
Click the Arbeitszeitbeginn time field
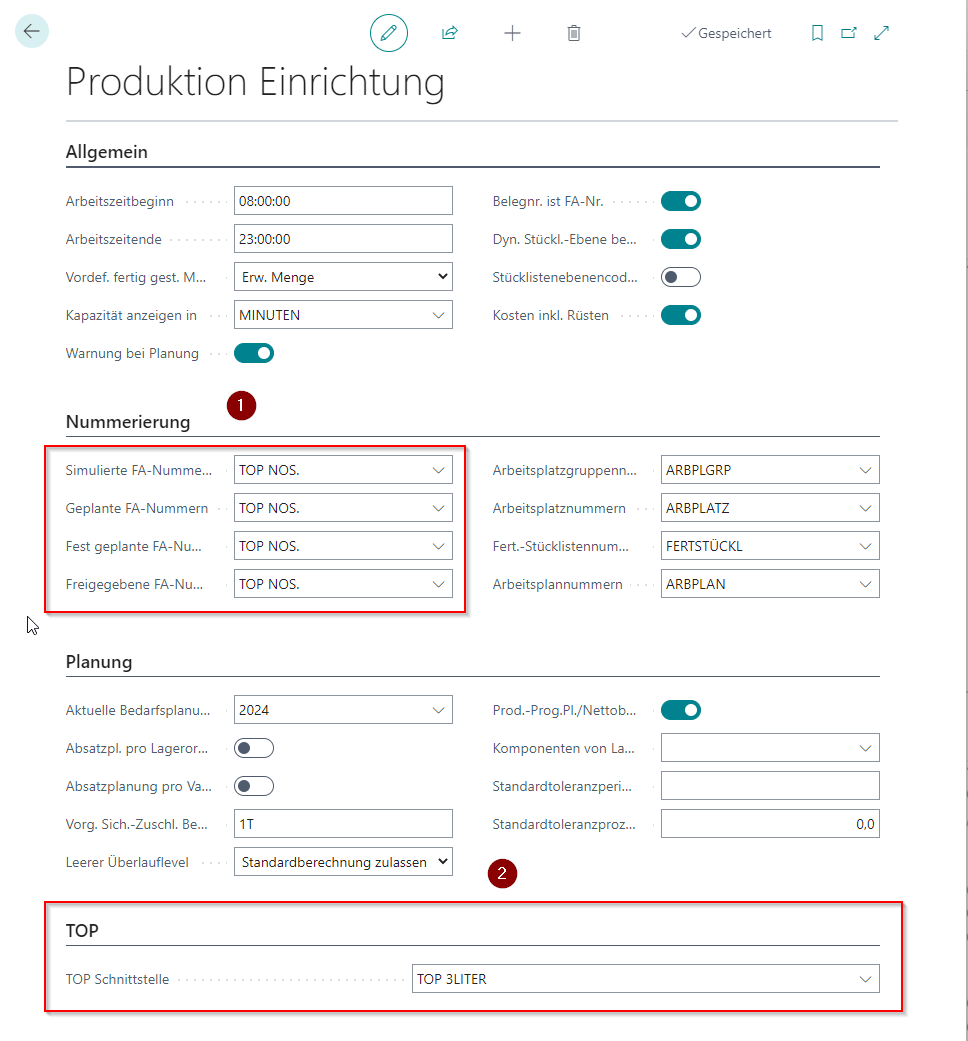click(343, 201)
